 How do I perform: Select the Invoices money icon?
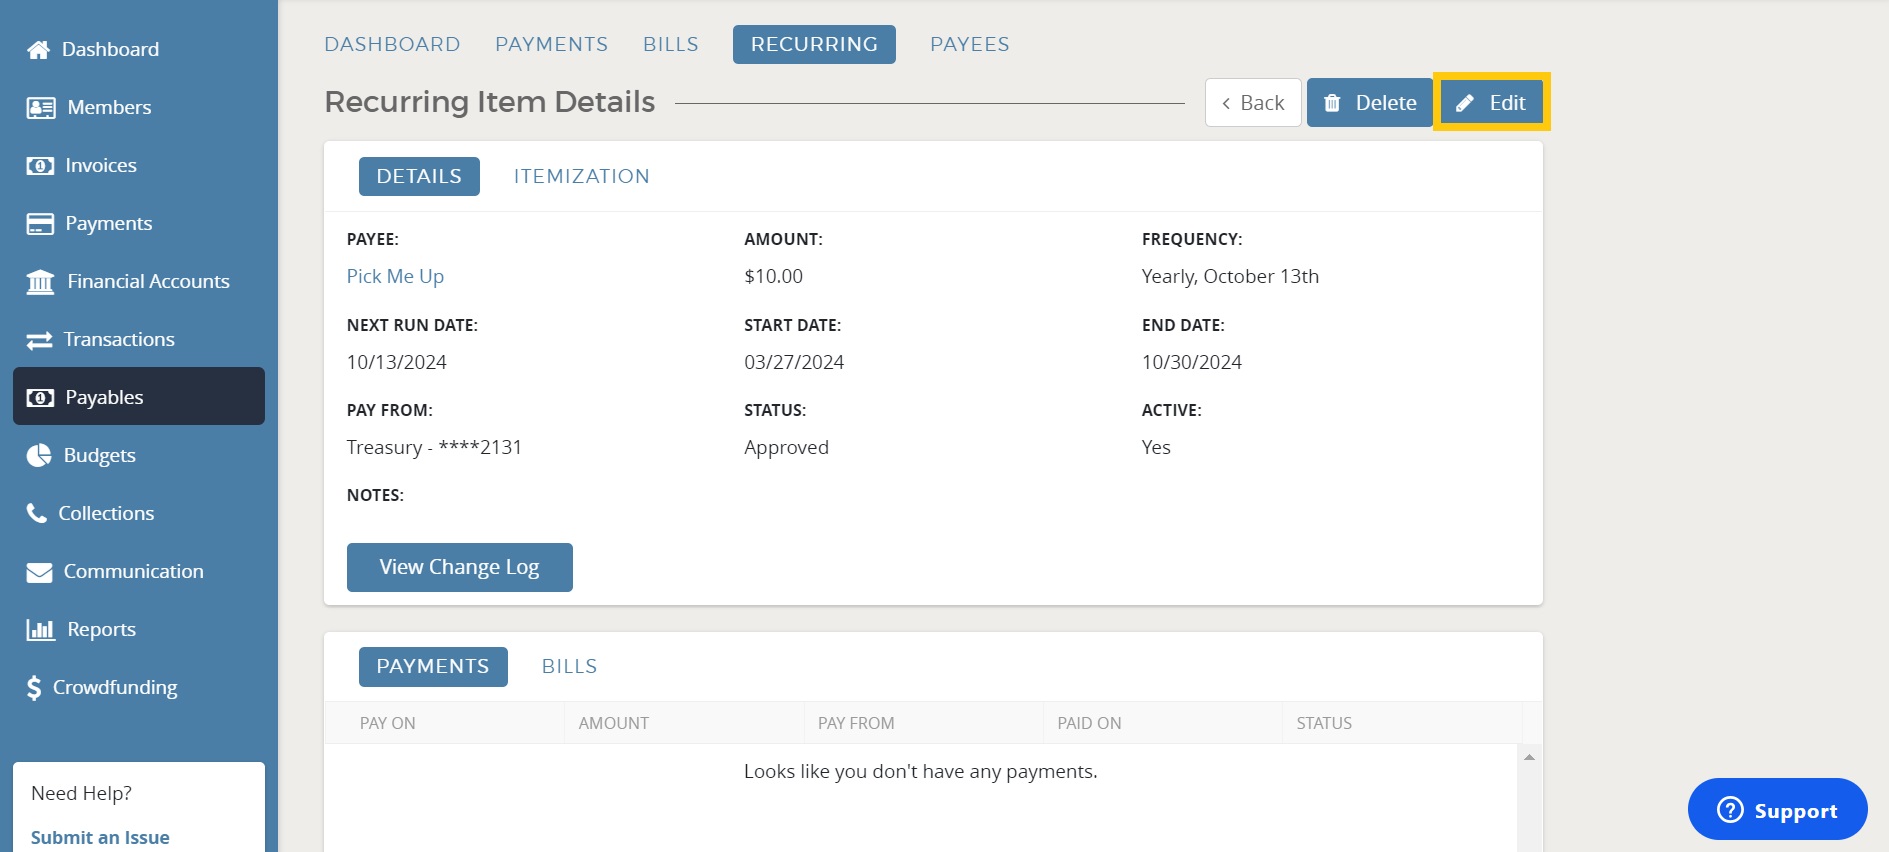(x=40, y=166)
